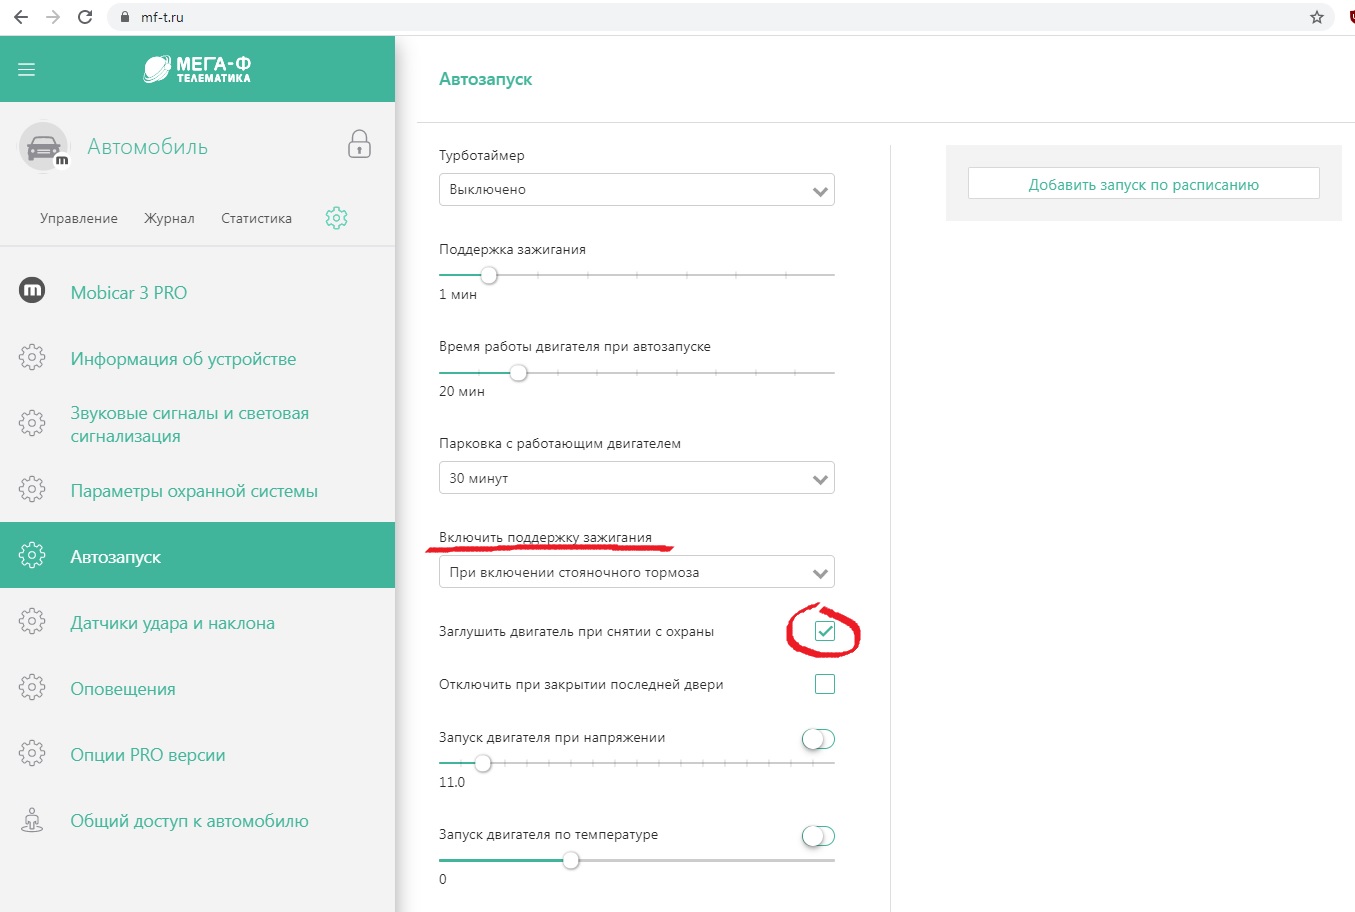Image resolution: width=1355 pixels, height=912 pixels.
Task: Click the Mobicar 3 PRO logo icon
Action: pyautogui.click(x=32, y=291)
